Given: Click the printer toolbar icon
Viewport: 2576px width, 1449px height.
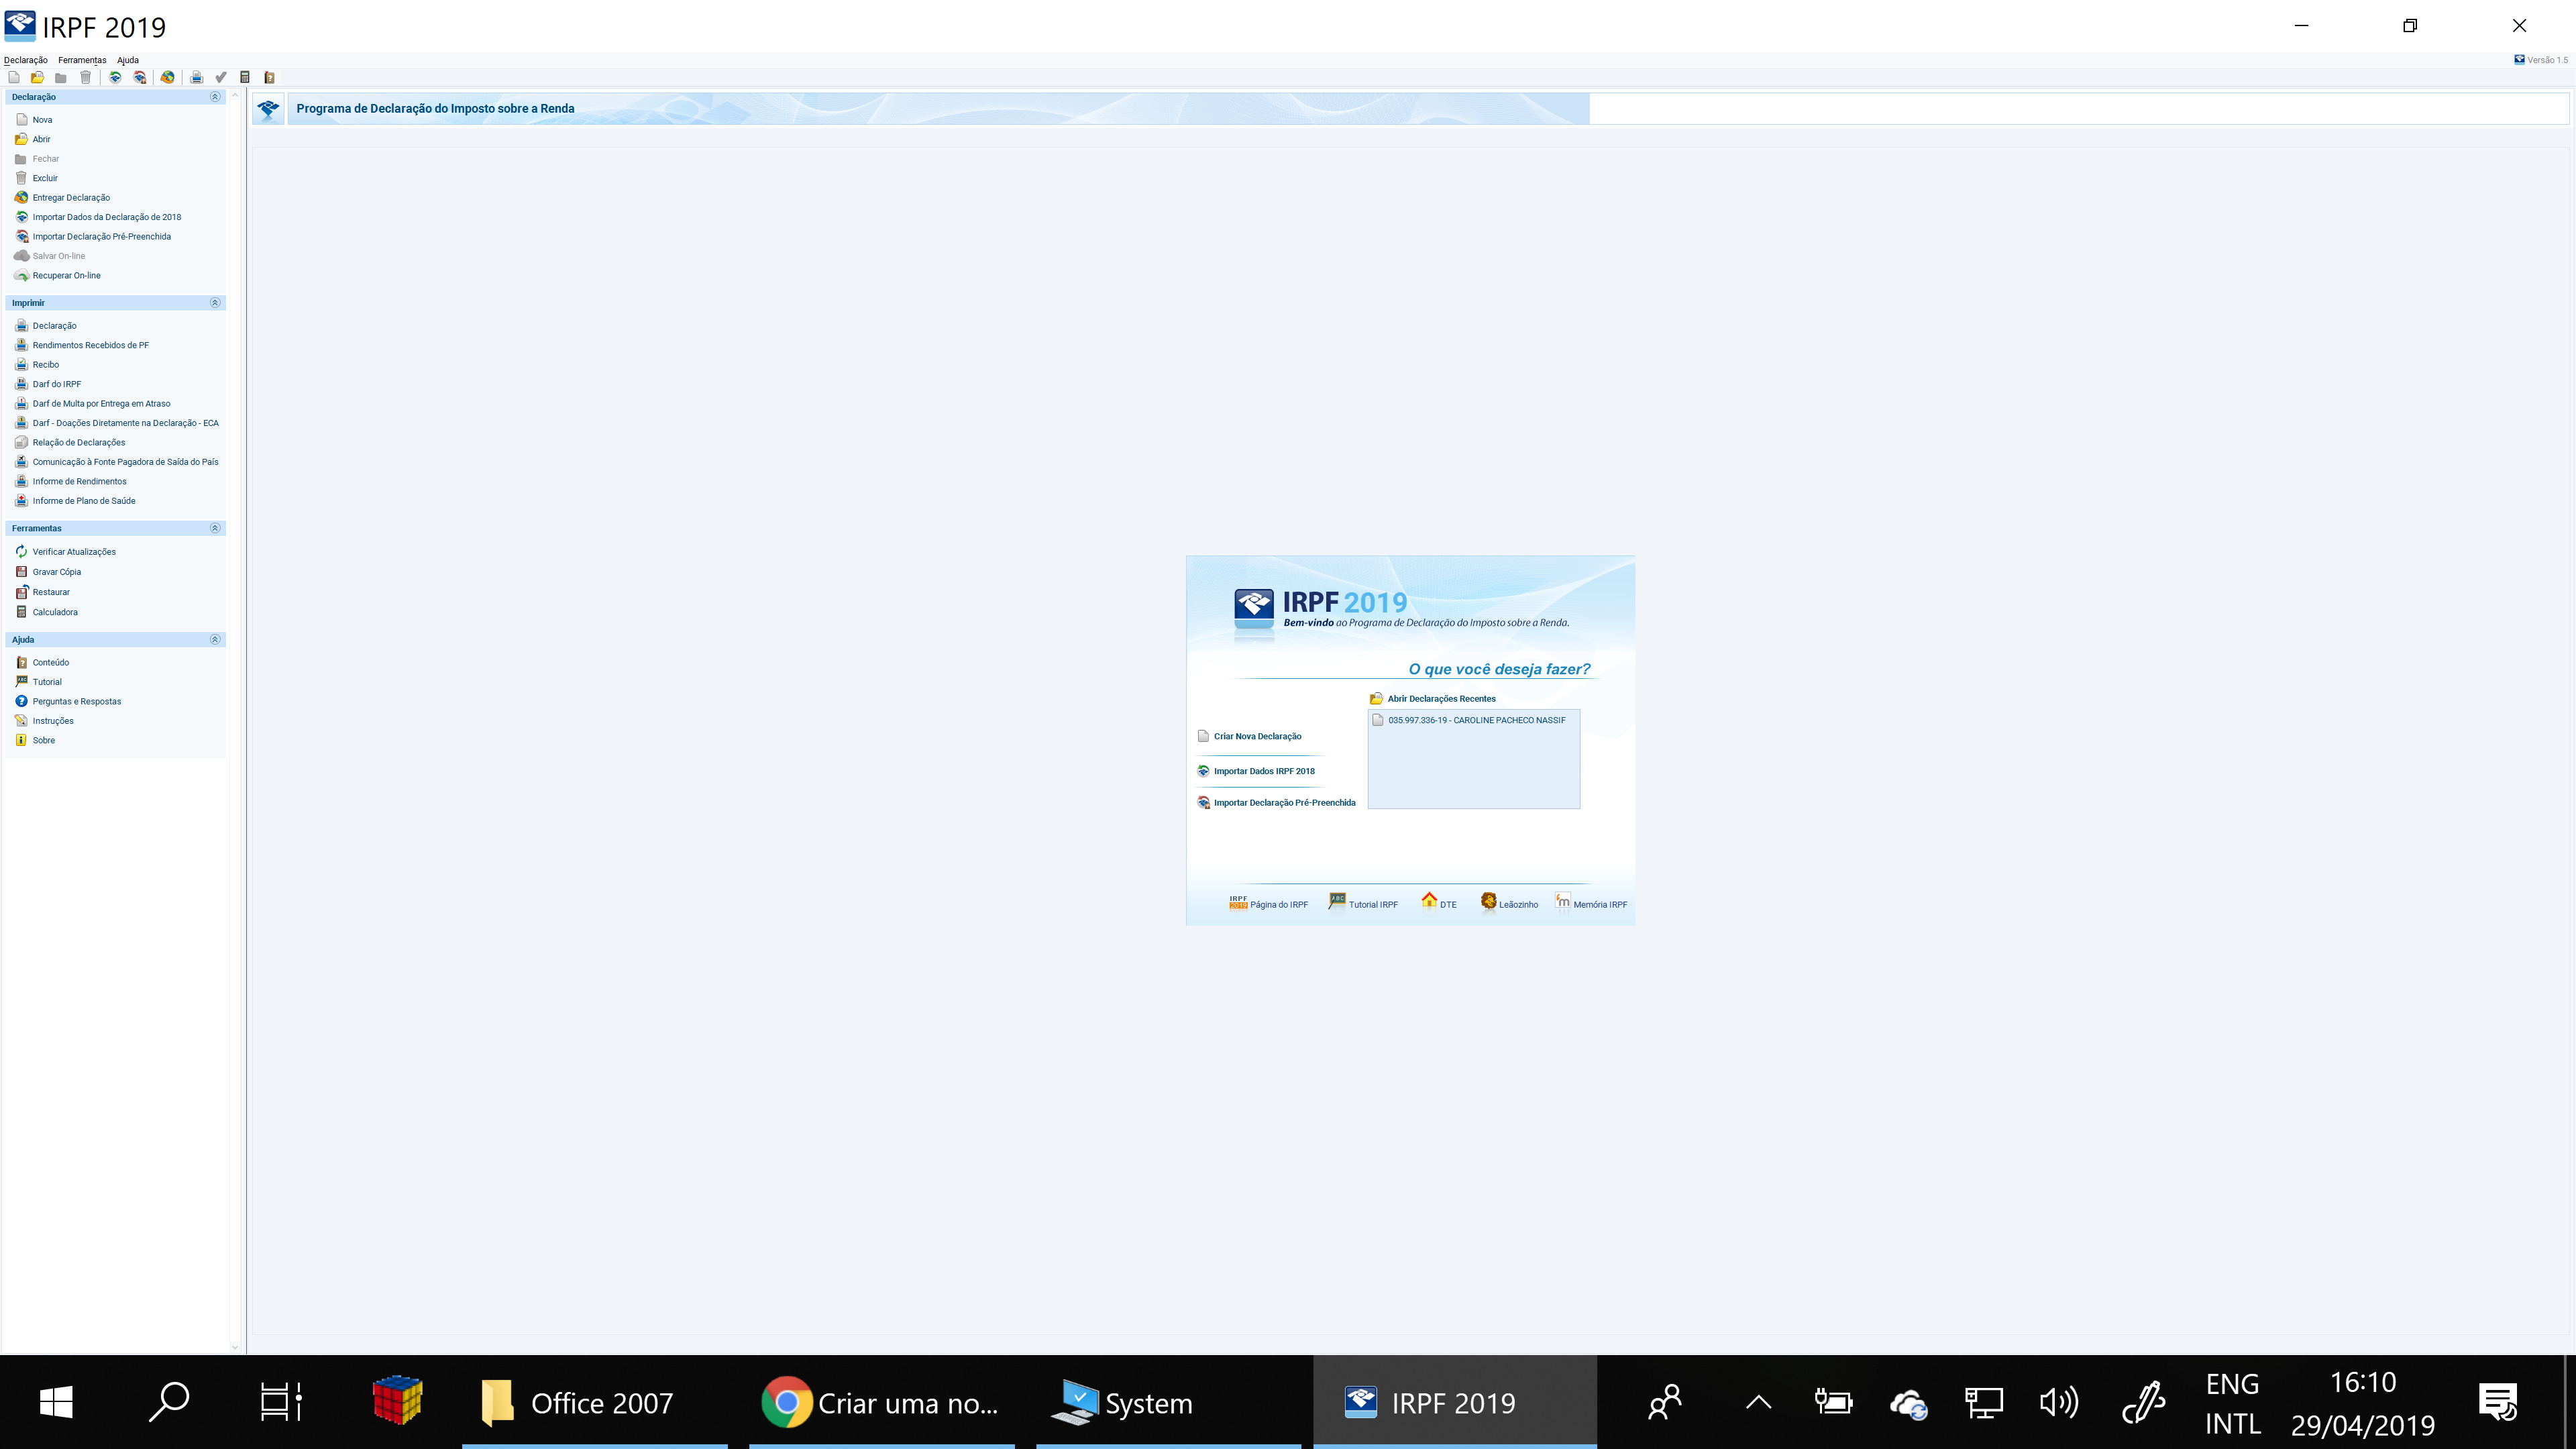Looking at the screenshot, I should tap(197, 77).
